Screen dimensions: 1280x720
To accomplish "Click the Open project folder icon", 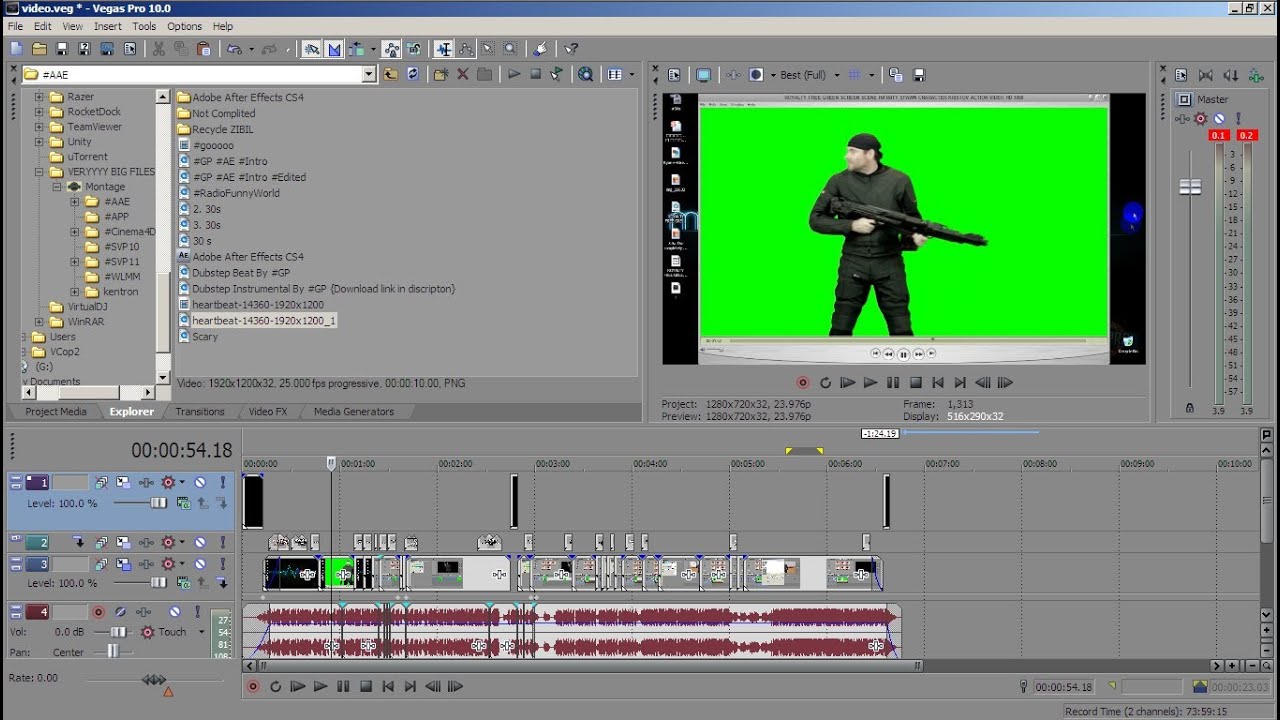I will coord(39,48).
